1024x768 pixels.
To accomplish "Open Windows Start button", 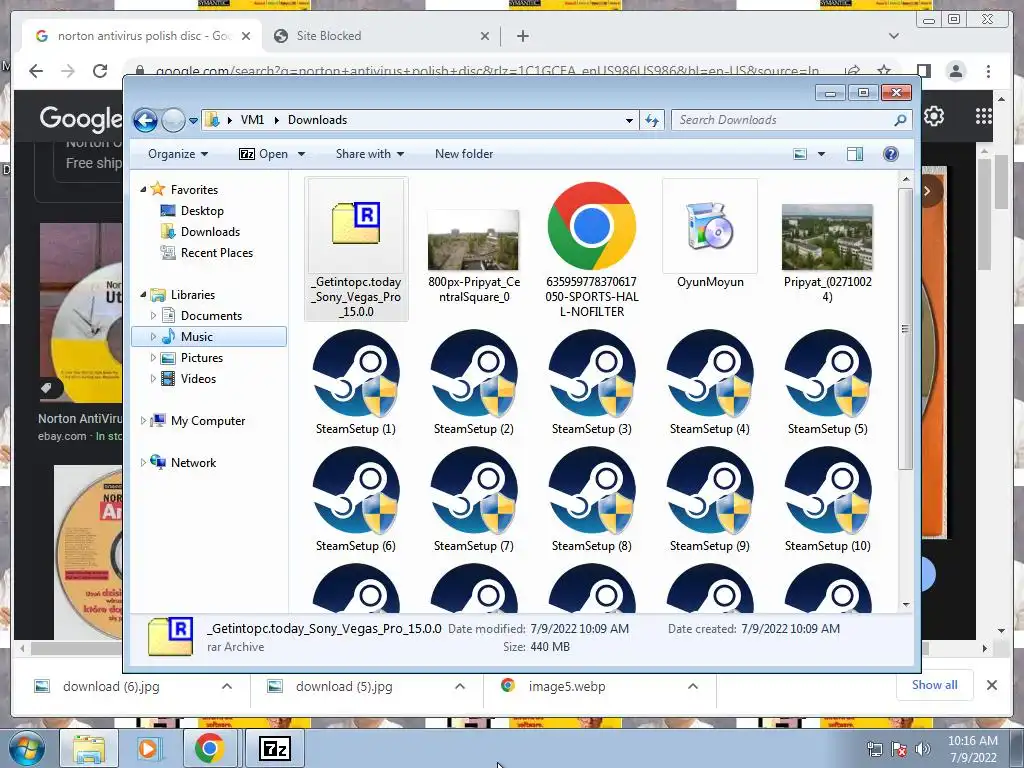I will pyautogui.click(x=26, y=748).
